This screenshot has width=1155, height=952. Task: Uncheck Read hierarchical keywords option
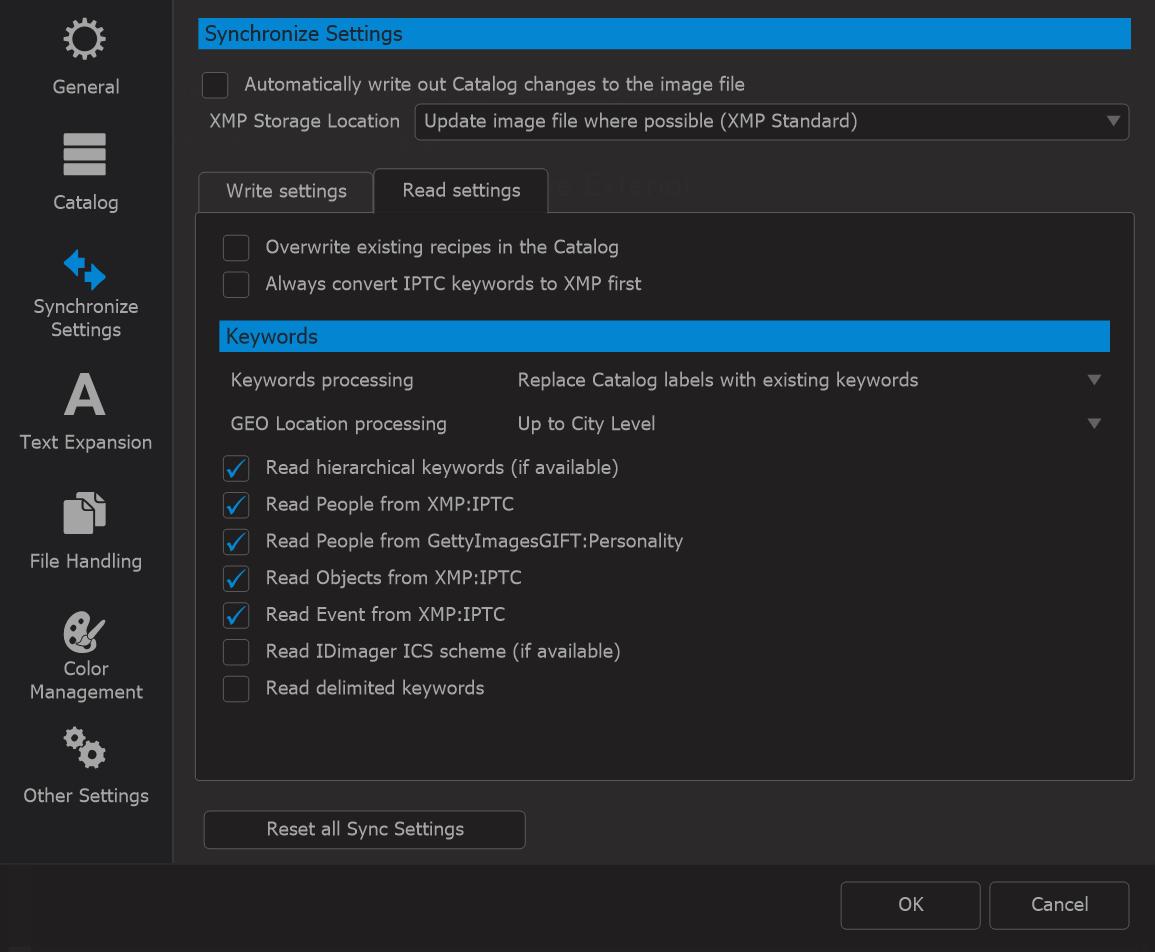(x=236, y=468)
